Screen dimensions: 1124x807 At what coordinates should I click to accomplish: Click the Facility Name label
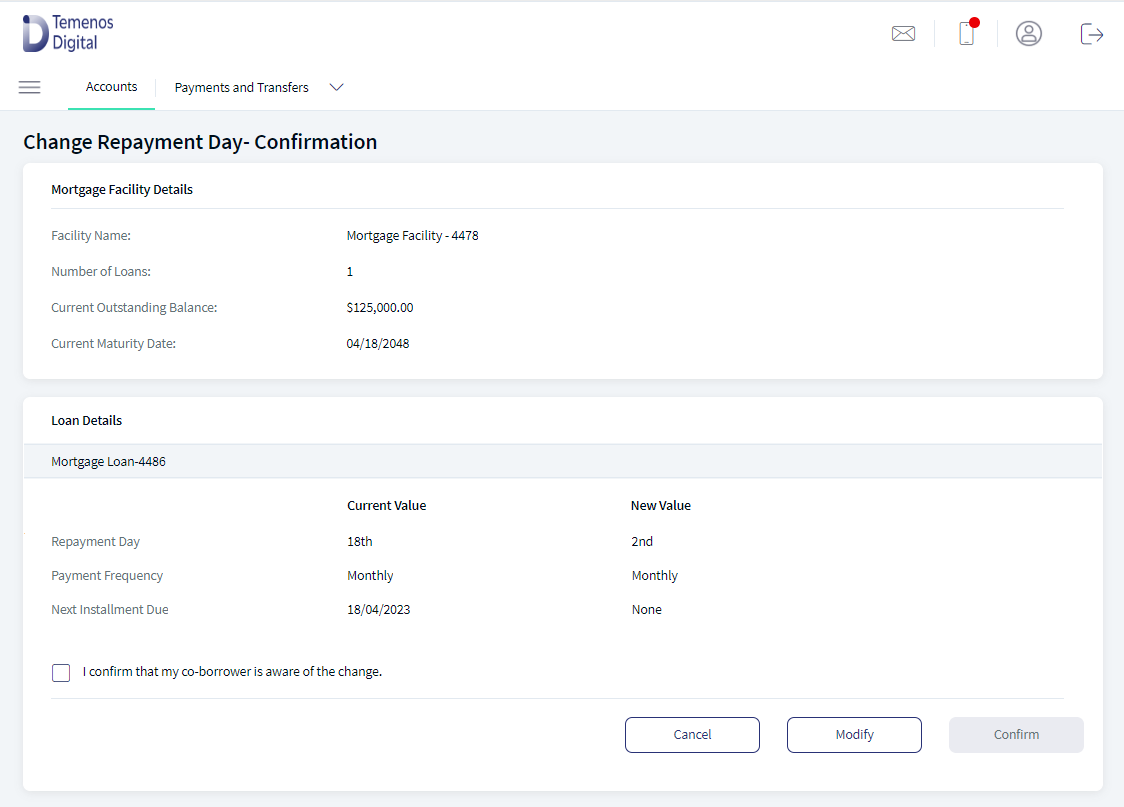tap(91, 236)
